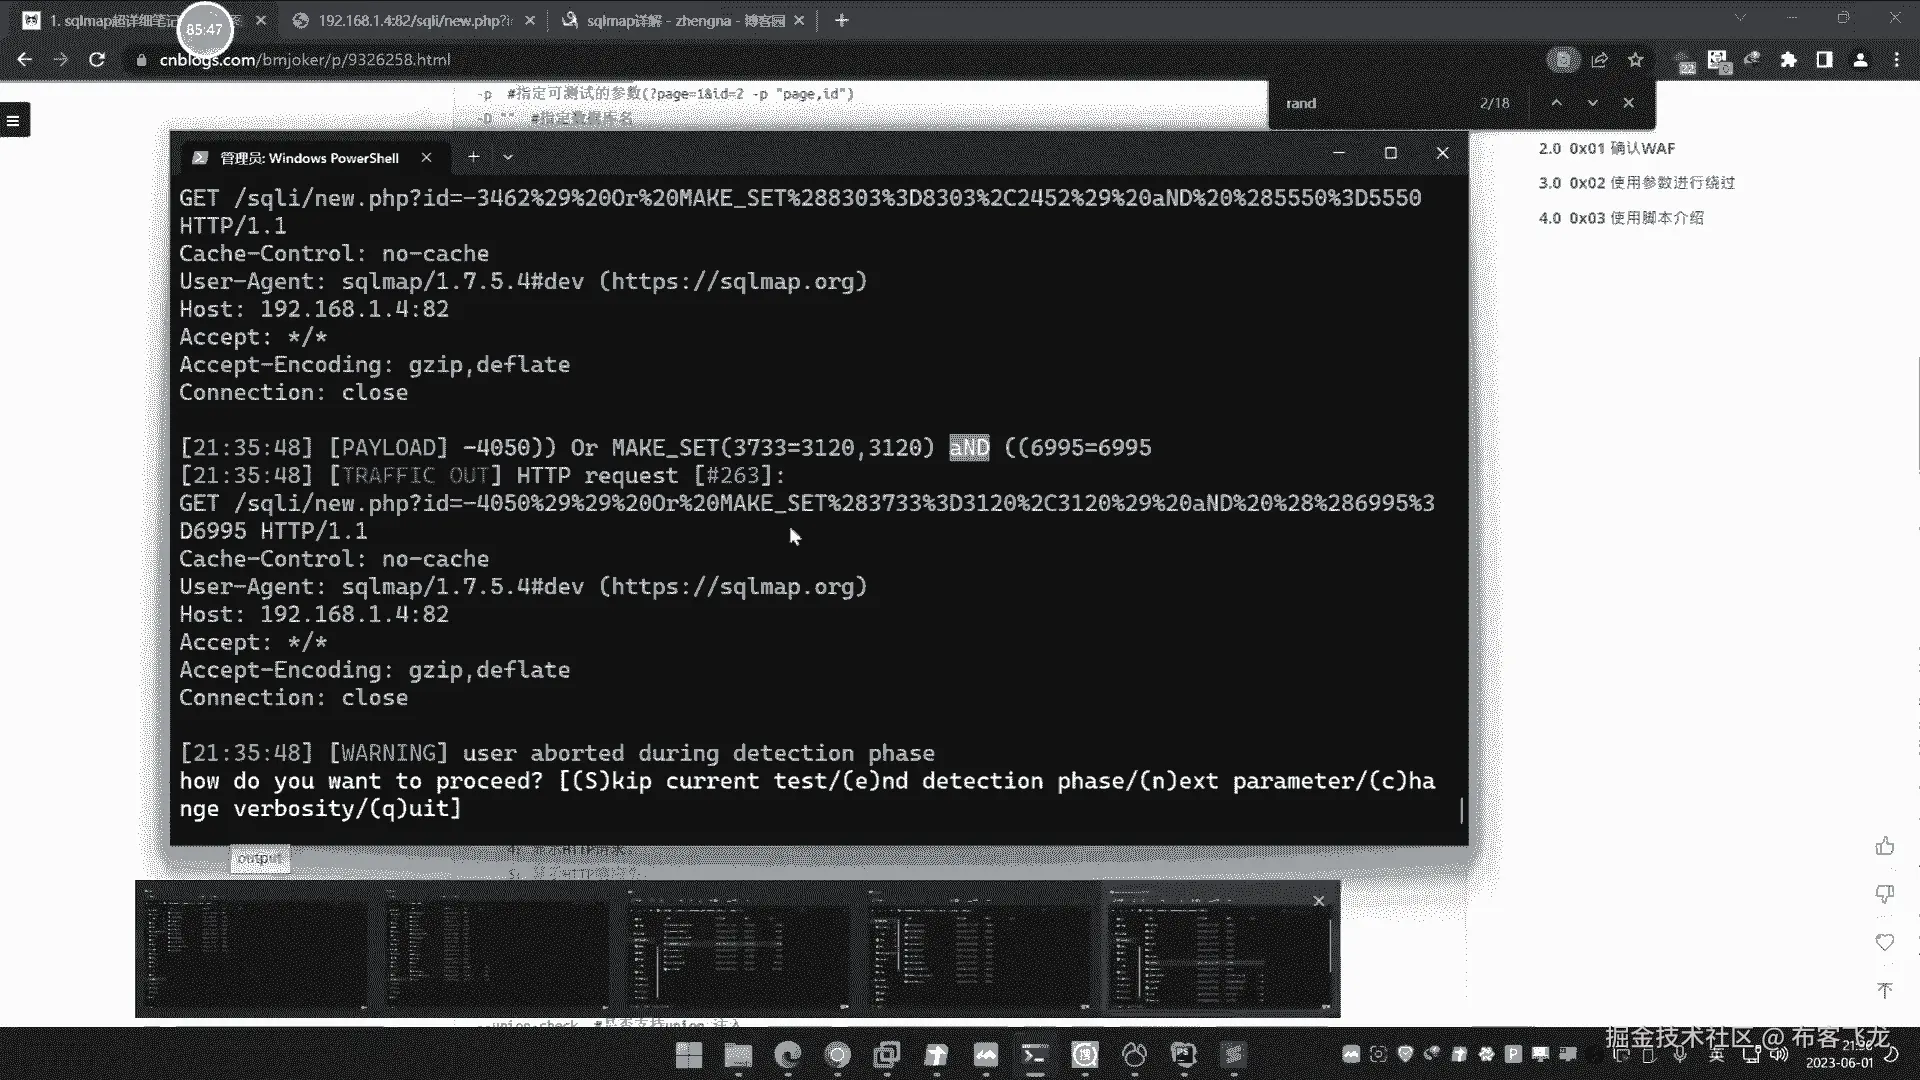Viewport: 1920px width, 1080px height.
Task: Open the browser extensions puzzle icon
Action: (1789, 60)
